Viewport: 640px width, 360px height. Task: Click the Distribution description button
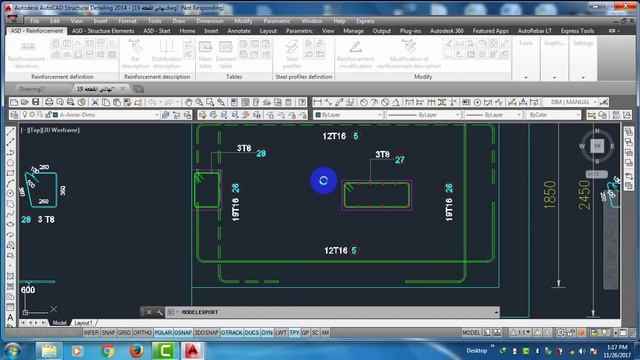pos(166,54)
